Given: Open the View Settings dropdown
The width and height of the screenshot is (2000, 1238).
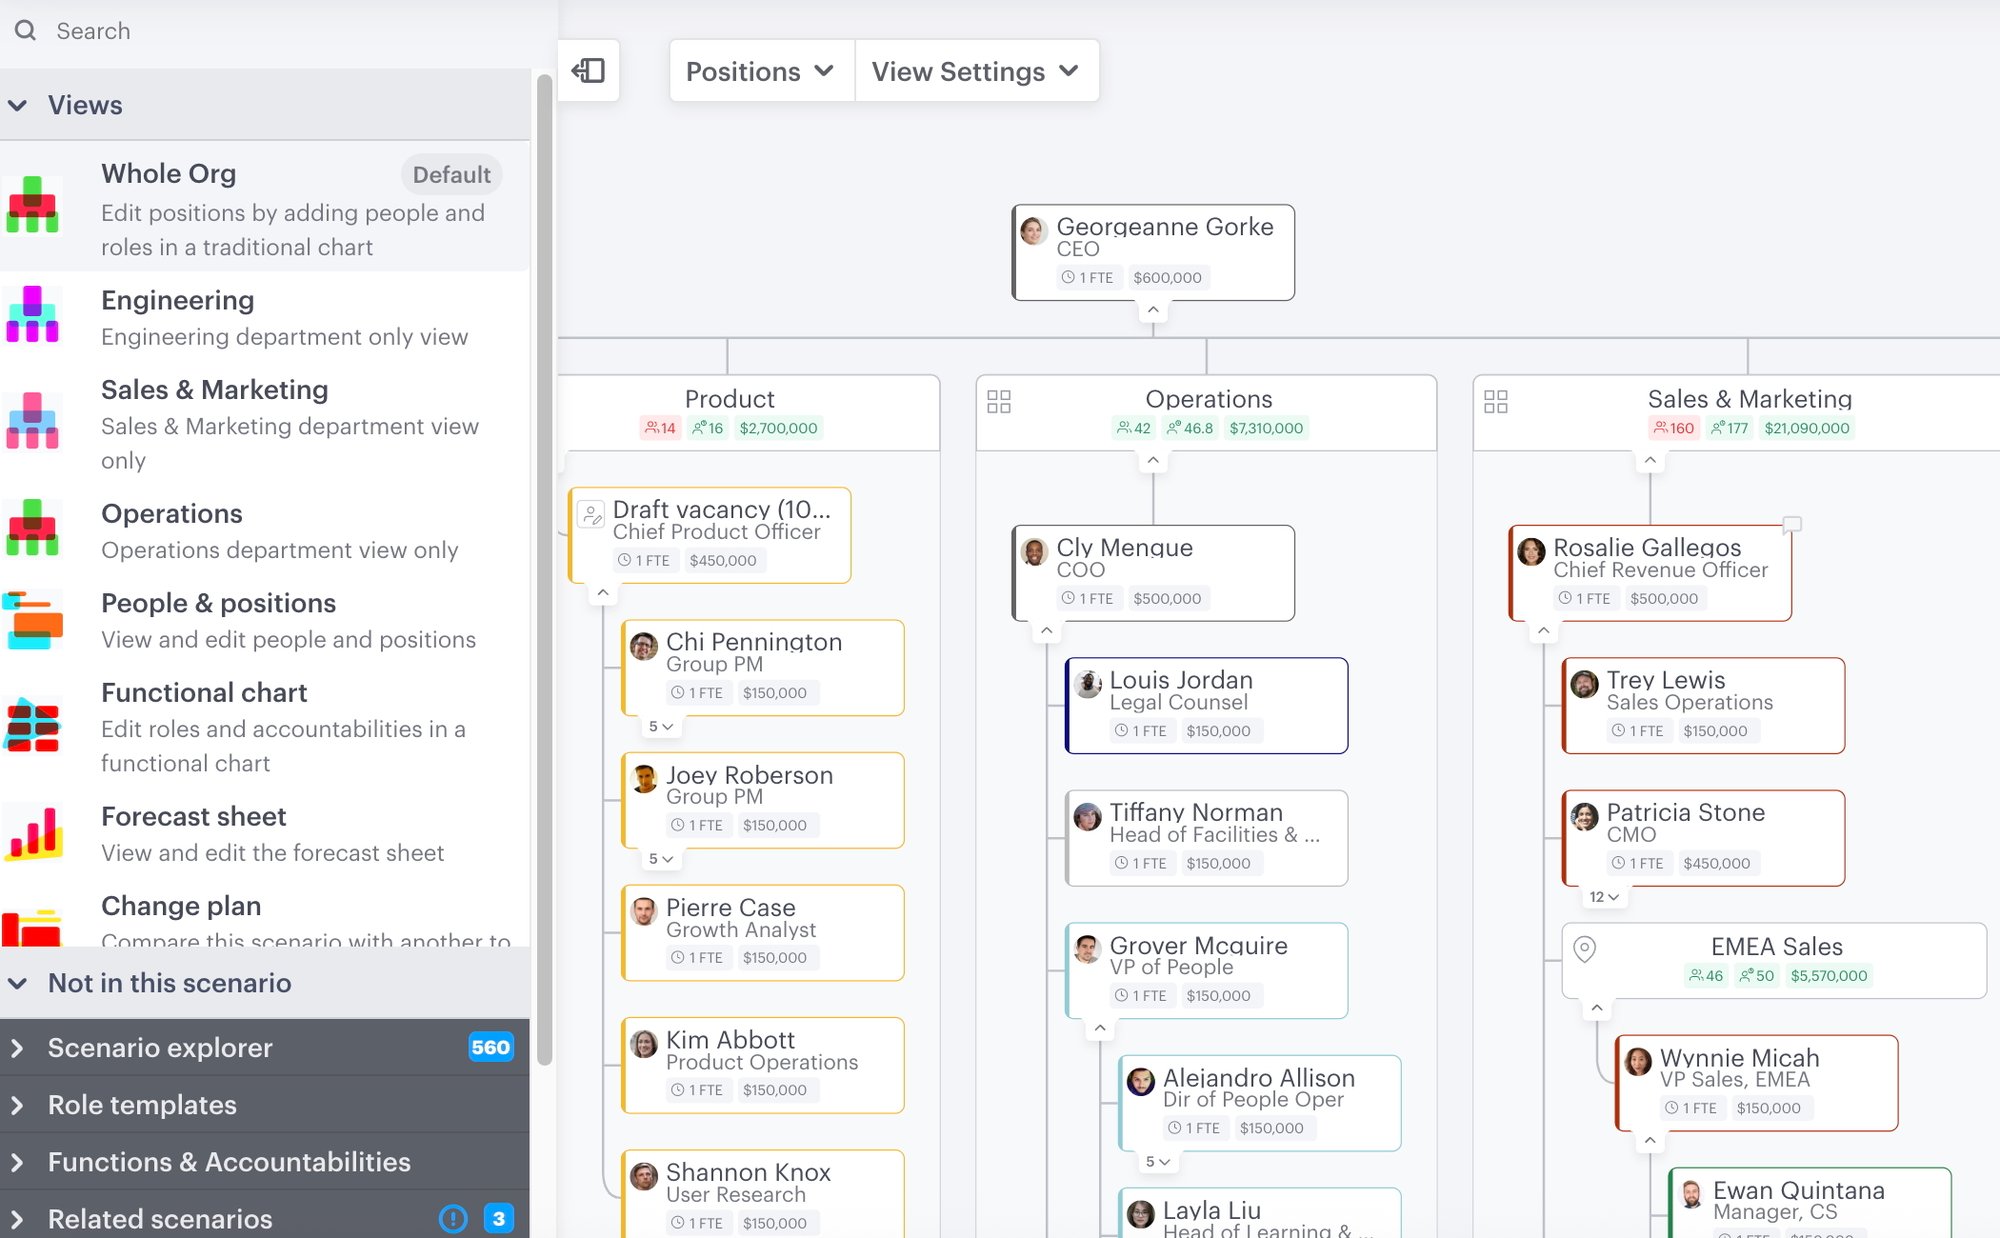Looking at the screenshot, I should click(975, 70).
